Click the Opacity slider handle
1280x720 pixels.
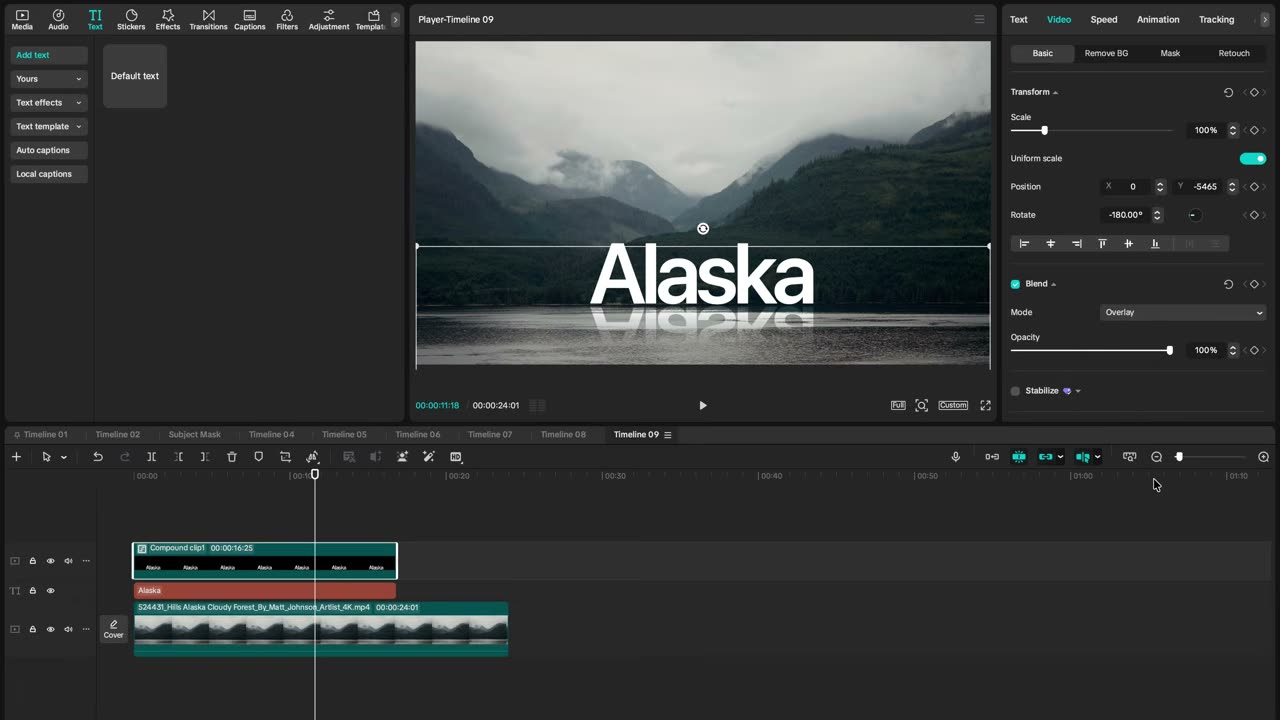coord(1169,350)
